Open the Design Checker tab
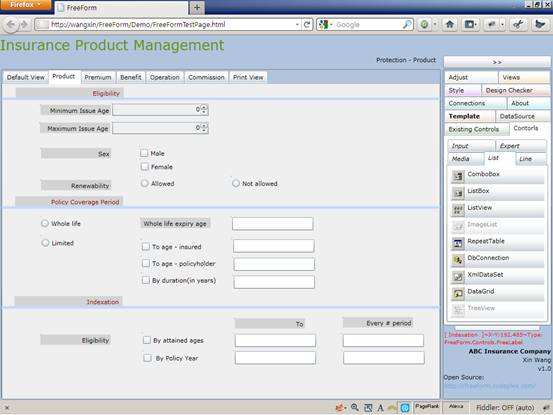Viewport: 553px width, 415px height. click(x=509, y=90)
